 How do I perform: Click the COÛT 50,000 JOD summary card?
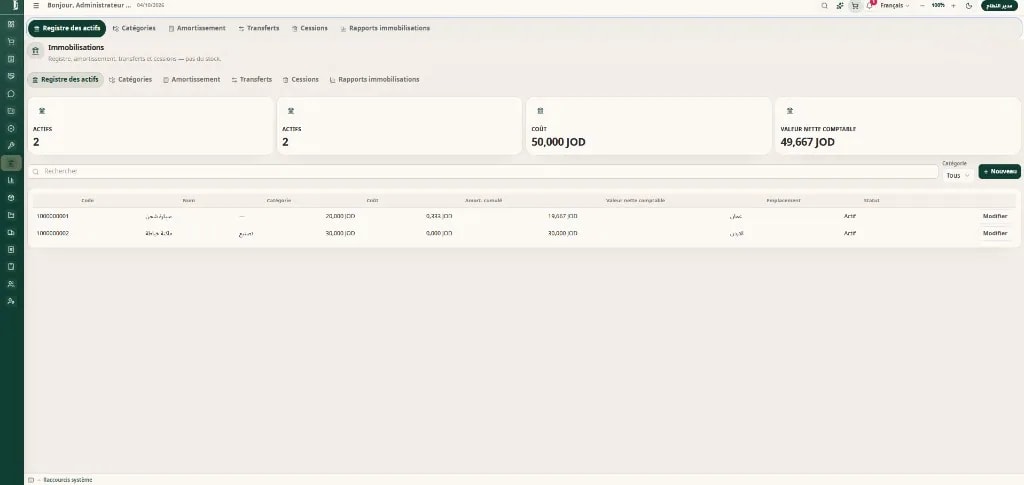[x=648, y=126]
